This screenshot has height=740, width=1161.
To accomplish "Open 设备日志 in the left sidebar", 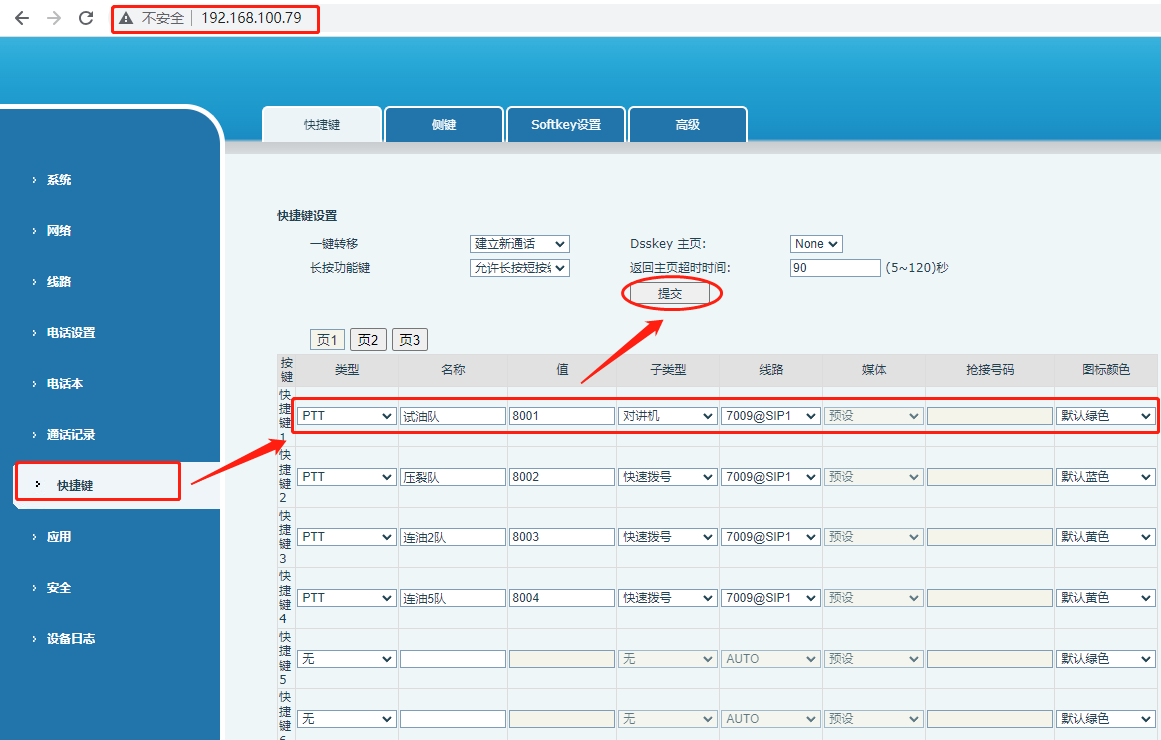I will point(71,639).
